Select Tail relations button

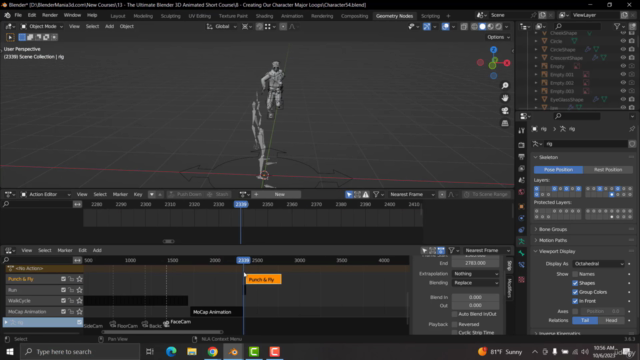pyautogui.click(x=585, y=320)
